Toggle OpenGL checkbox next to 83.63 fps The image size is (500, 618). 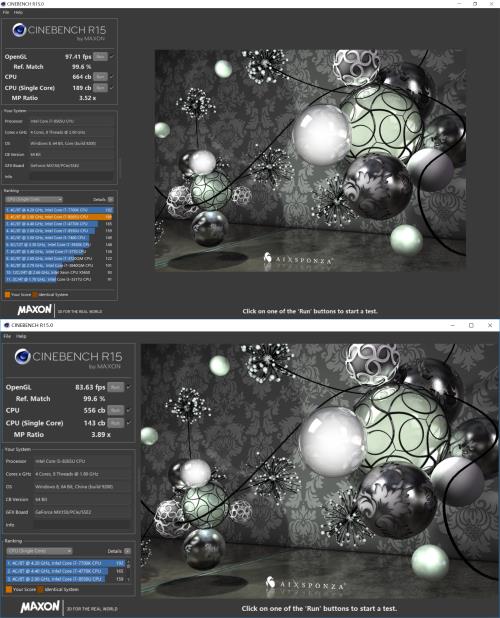point(129,387)
